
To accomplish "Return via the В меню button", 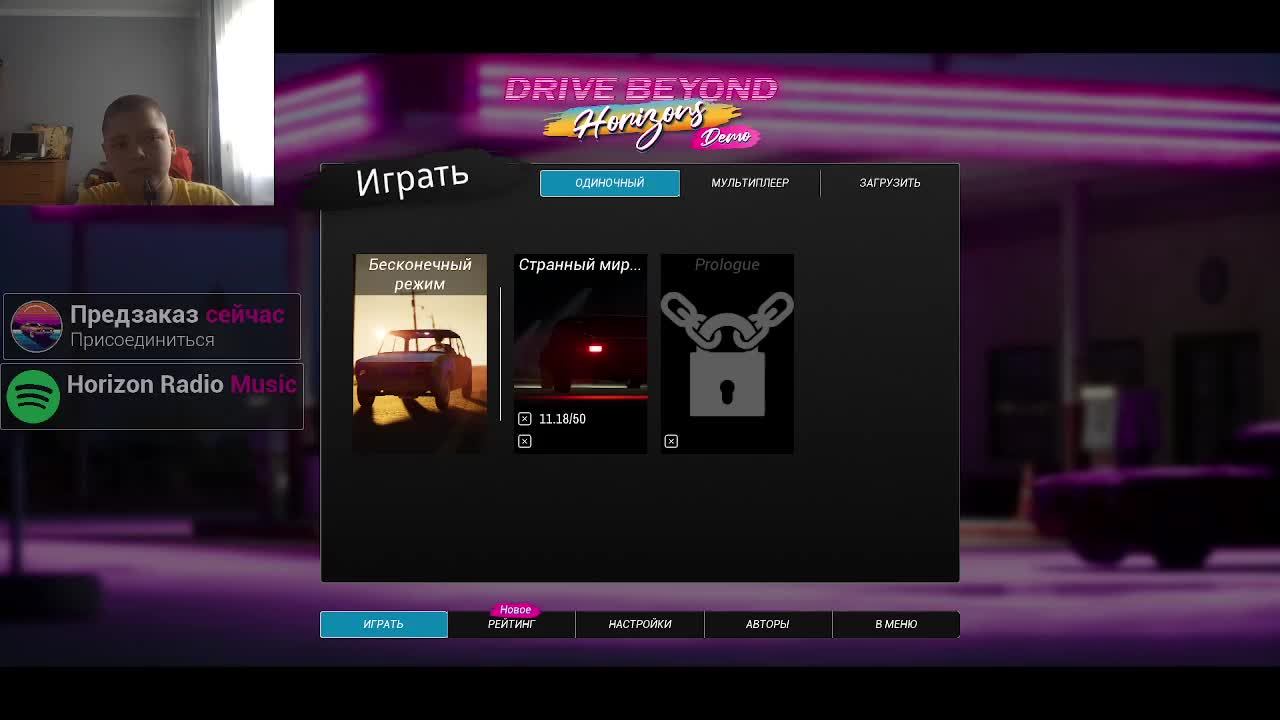I will pos(896,624).
